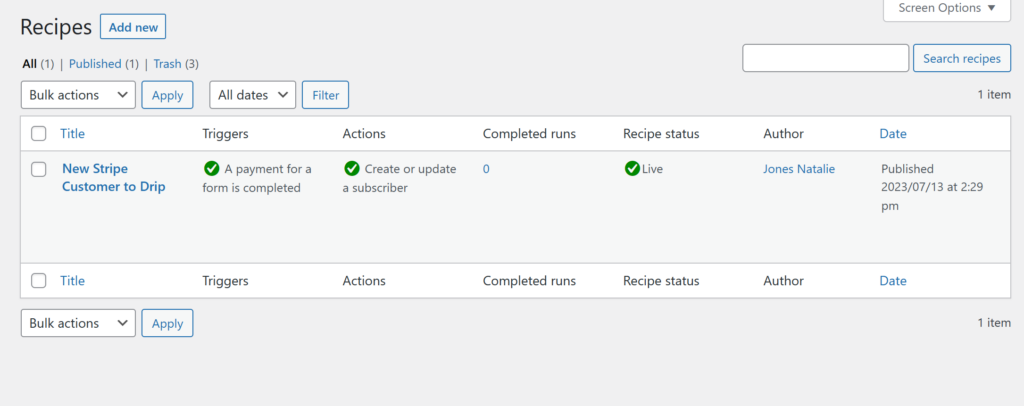Viewport: 1024px width, 406px height.
Task: Select the New Stripe Customer to Drip checkbox
Action: coord(39,169)
